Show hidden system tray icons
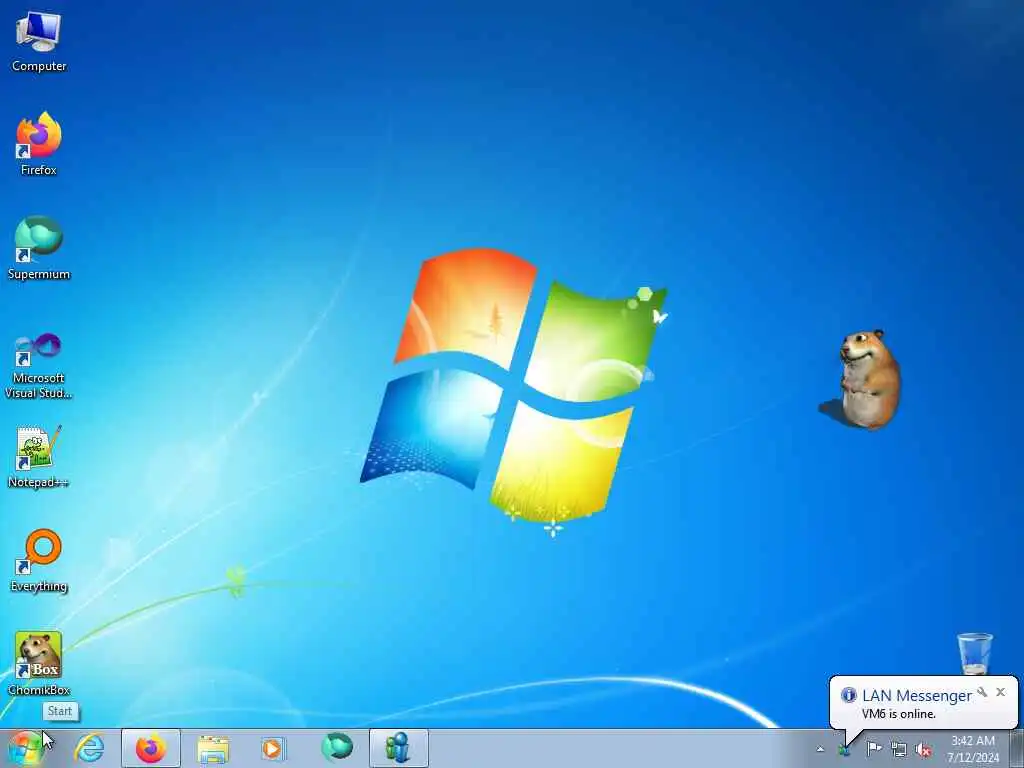Image resolution: width=1024 pixels, height=768 pixels. coord(820,749)
